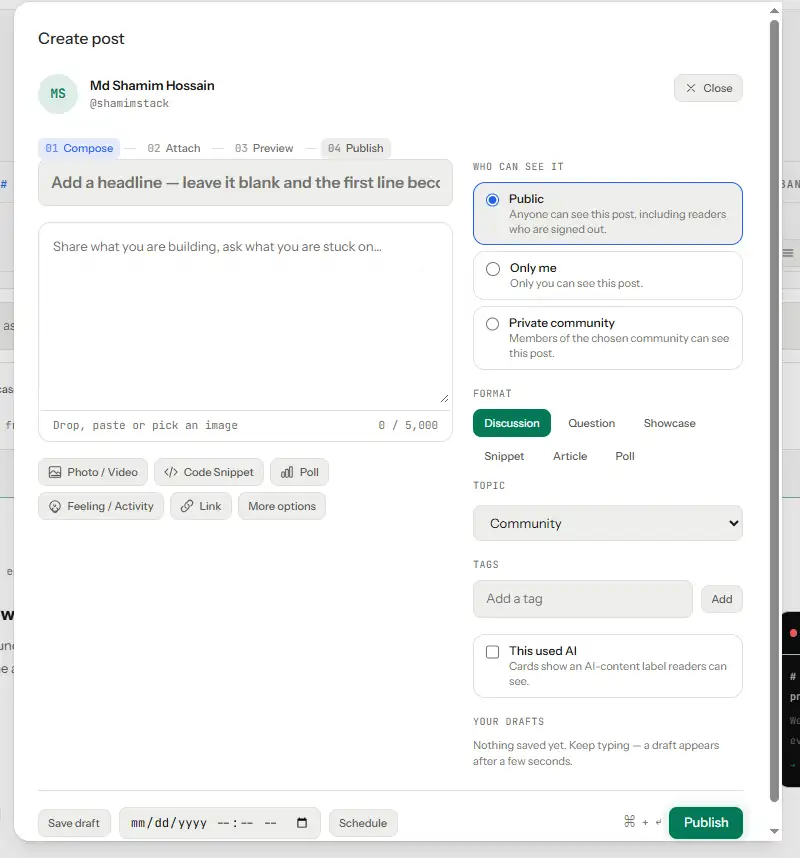Choose the Snippet format
Image resolution: width=800 pixels, height=858 pixels.
pos(504,456)
